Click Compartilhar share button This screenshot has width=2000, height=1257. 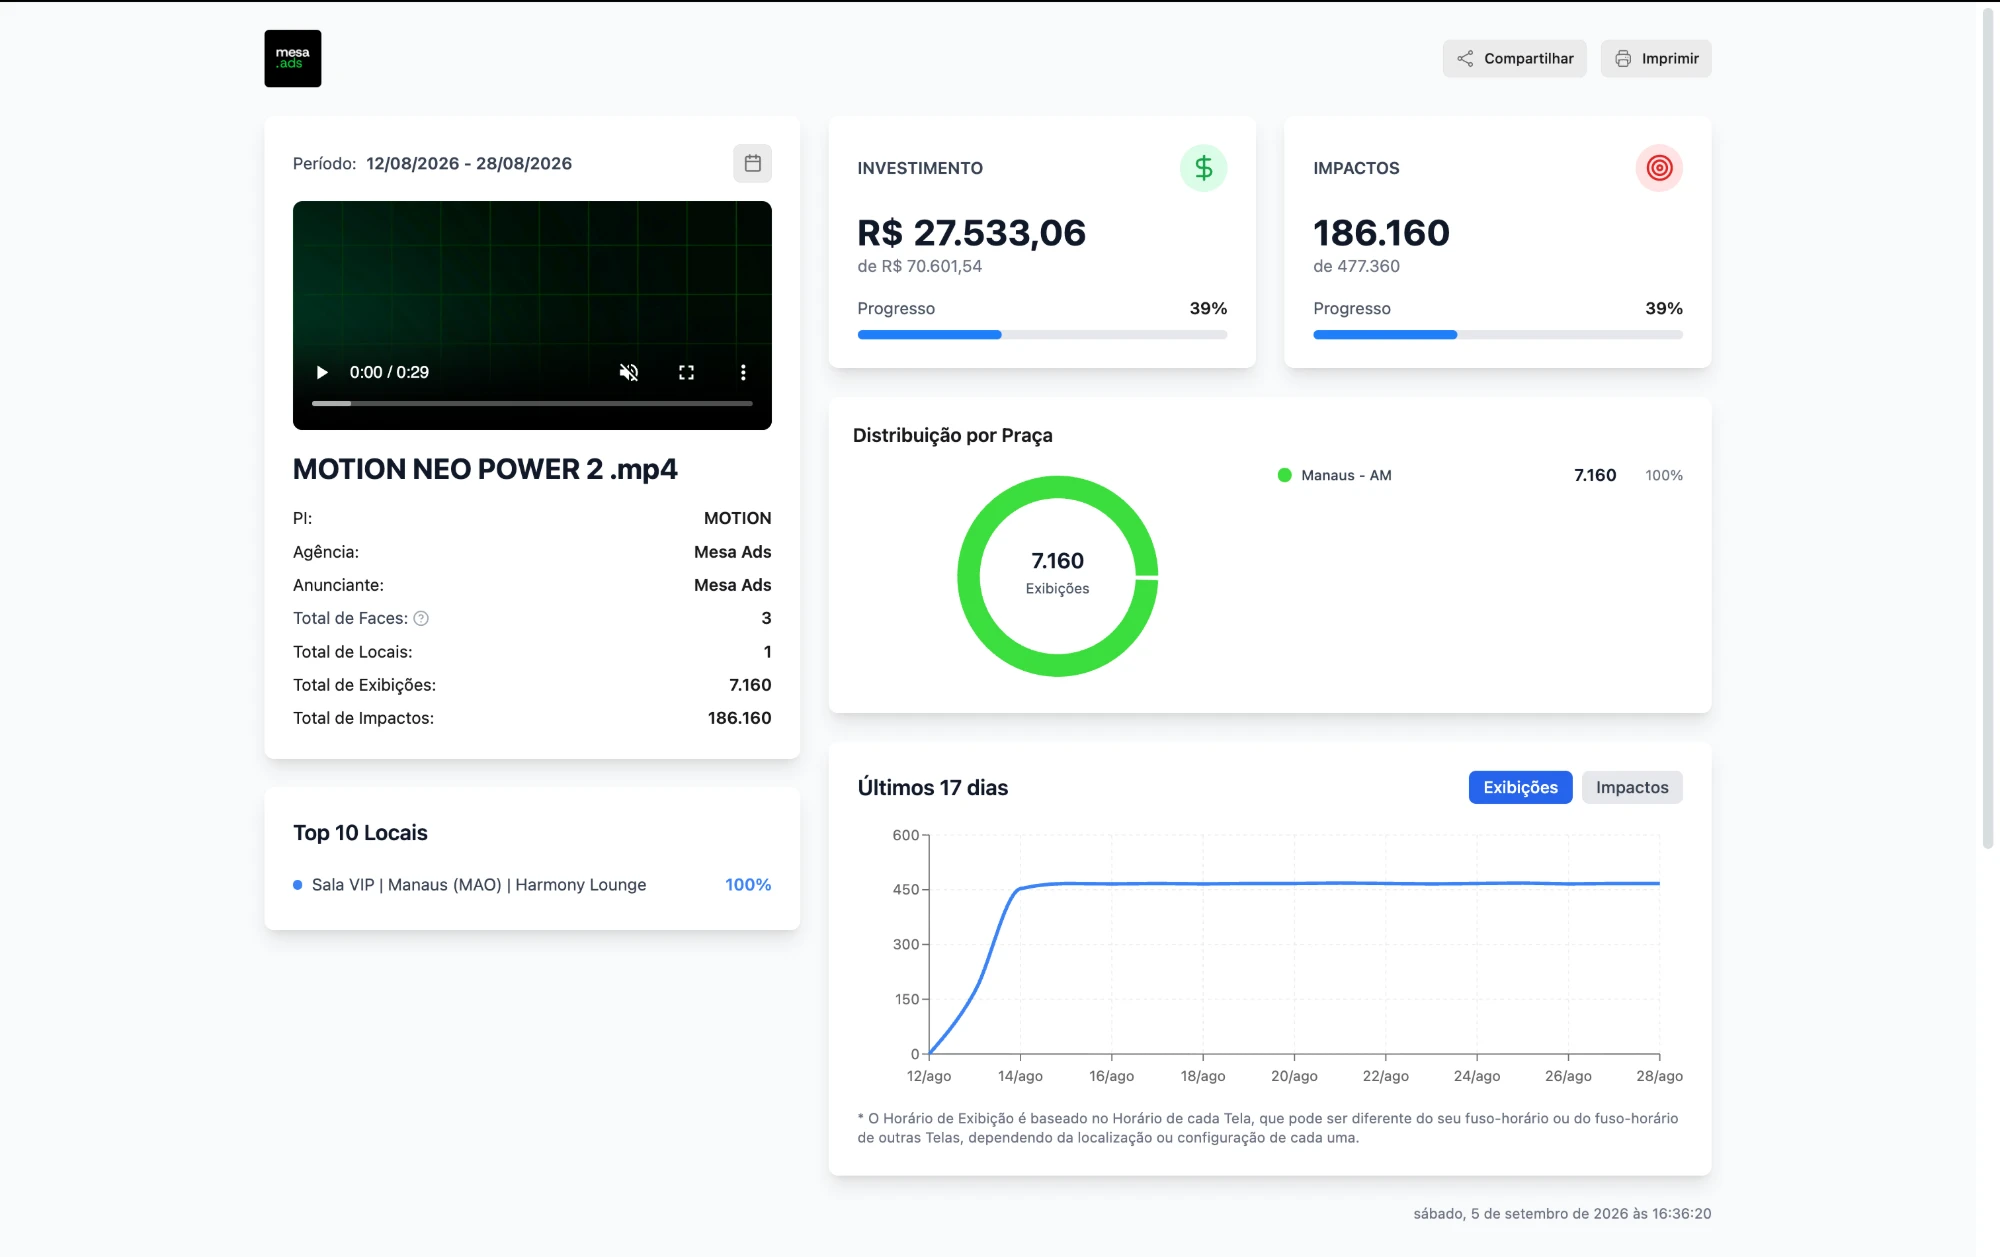[1514, 58]
